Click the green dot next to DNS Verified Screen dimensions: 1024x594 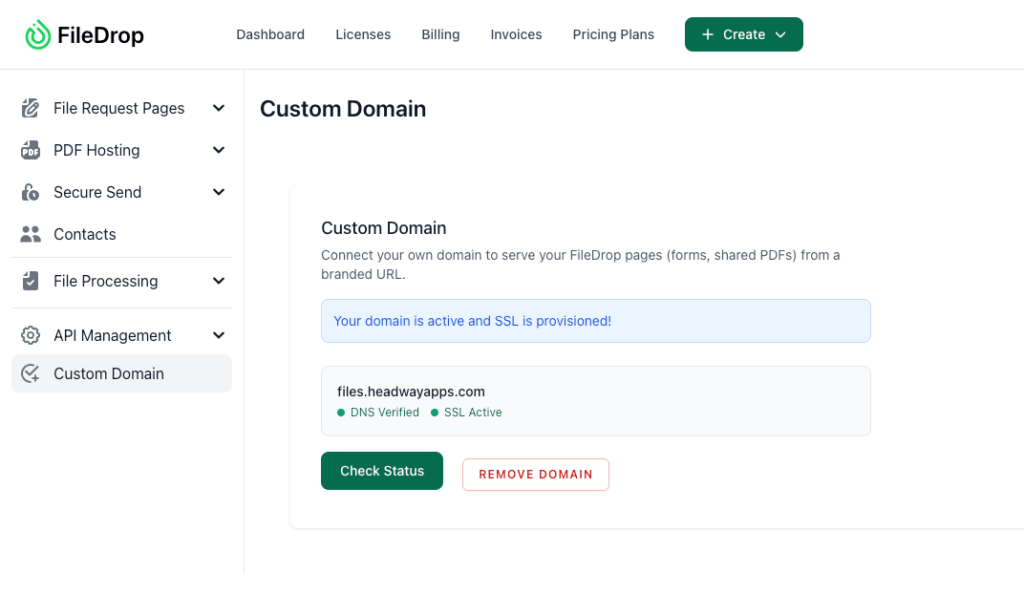point(341,412)
